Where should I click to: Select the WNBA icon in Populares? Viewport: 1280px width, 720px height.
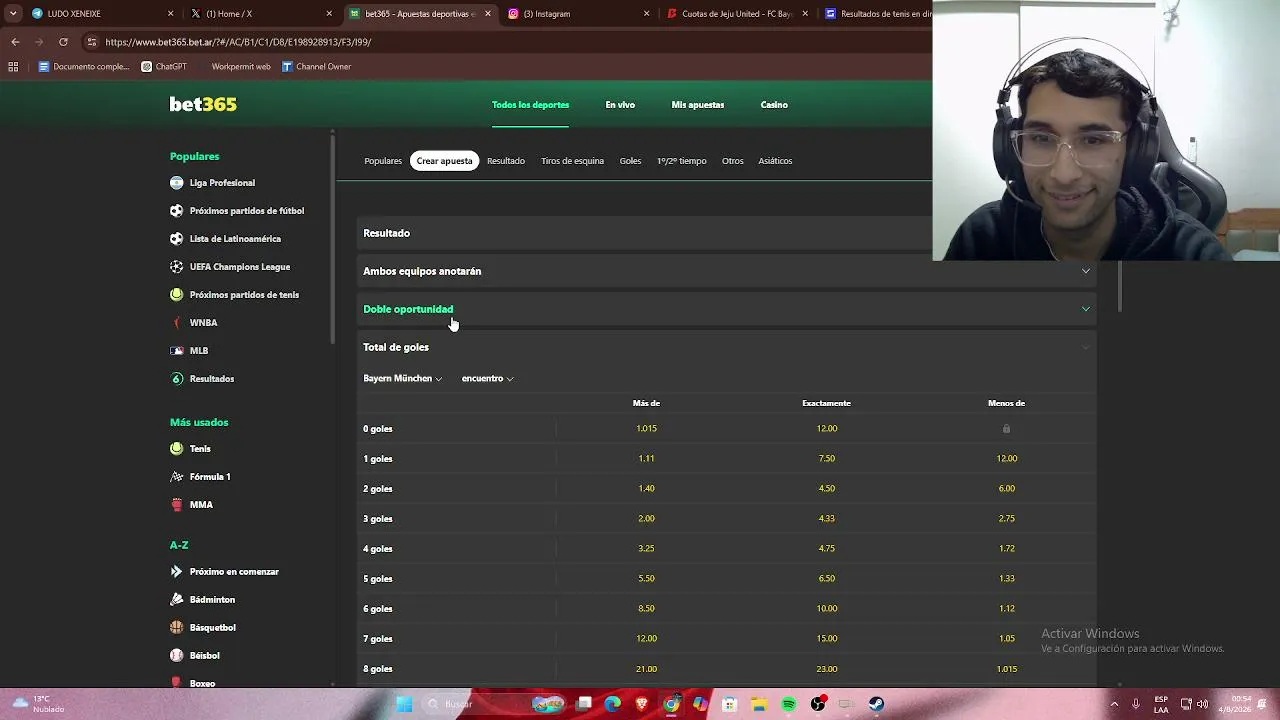(177, 323)
